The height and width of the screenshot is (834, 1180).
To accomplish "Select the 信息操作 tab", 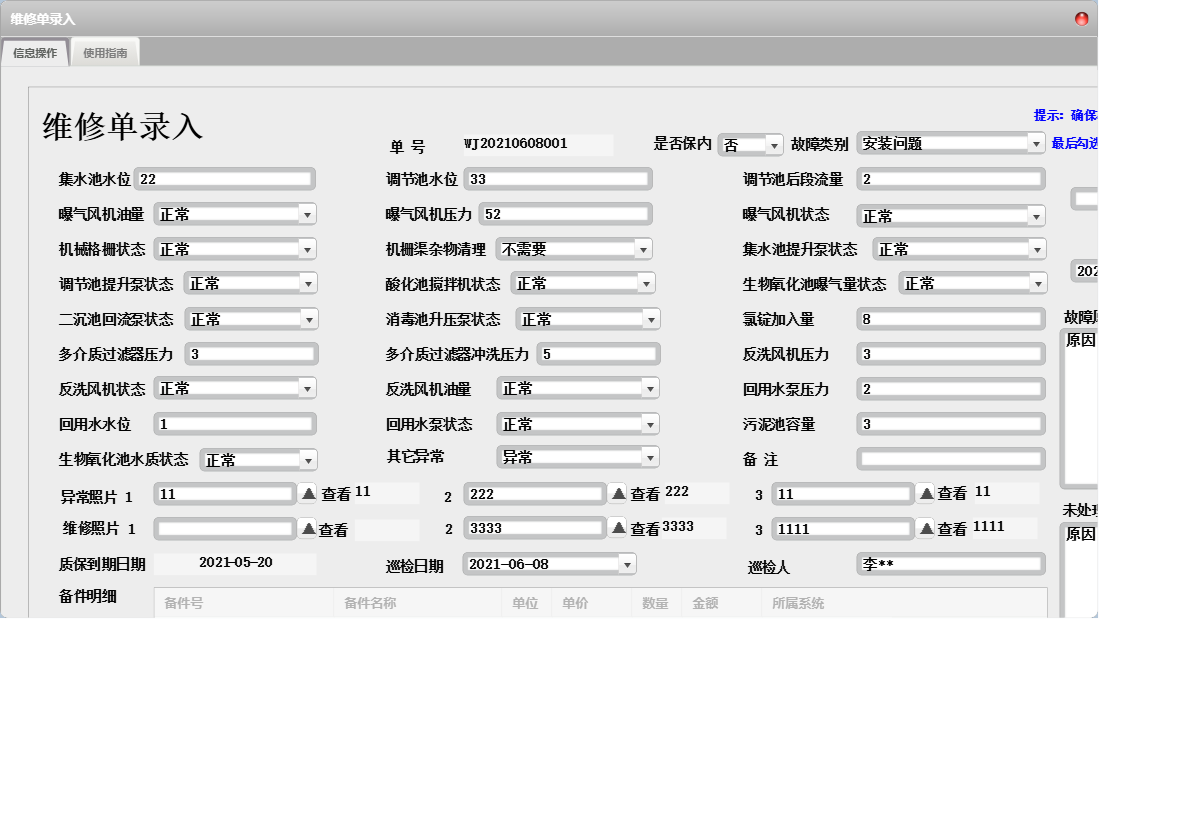I will (x=35, y=53).
